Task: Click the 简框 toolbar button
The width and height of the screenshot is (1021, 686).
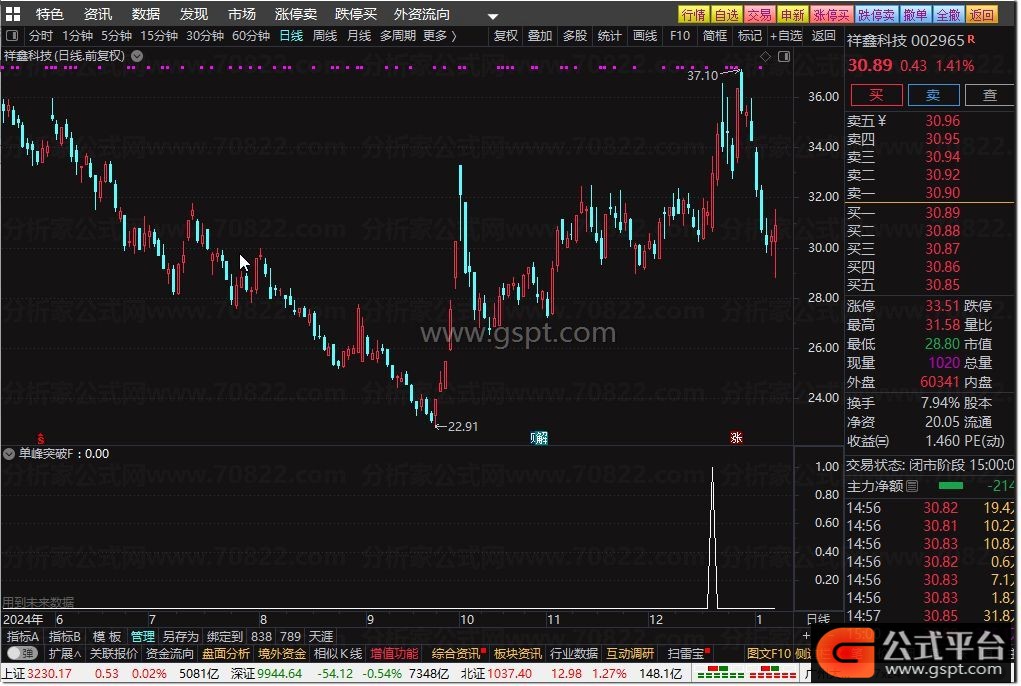Action: point(714,35)
